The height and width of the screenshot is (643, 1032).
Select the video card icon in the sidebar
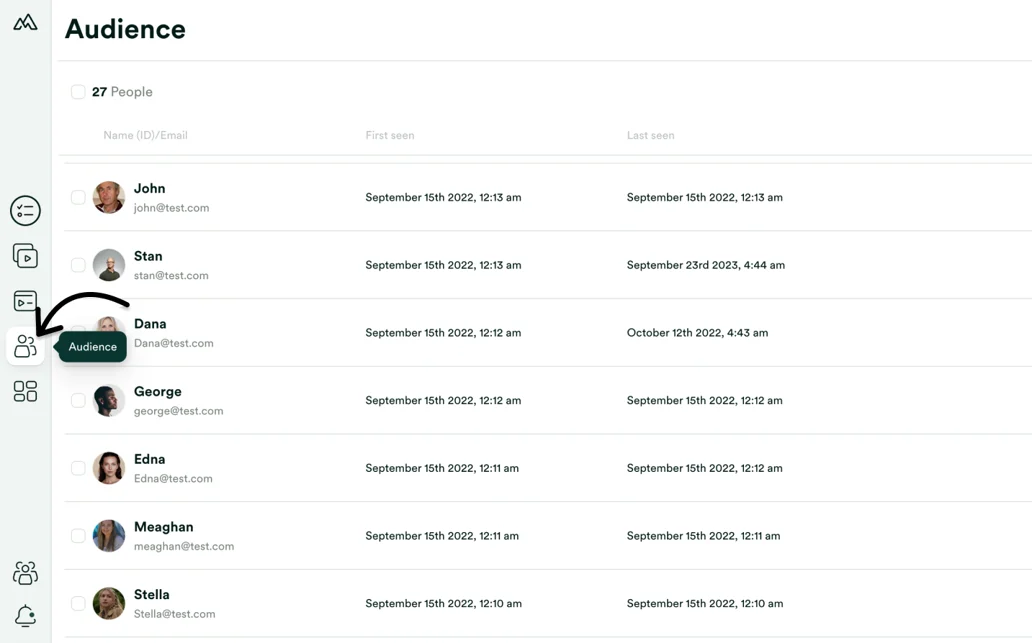click(x=24, y=256)
